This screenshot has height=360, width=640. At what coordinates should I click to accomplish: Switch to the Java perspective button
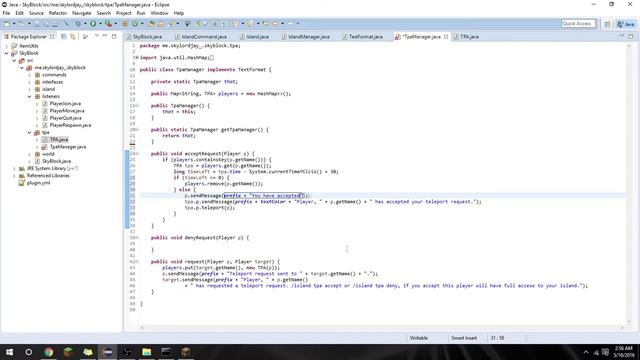click(x=626, y=24)
